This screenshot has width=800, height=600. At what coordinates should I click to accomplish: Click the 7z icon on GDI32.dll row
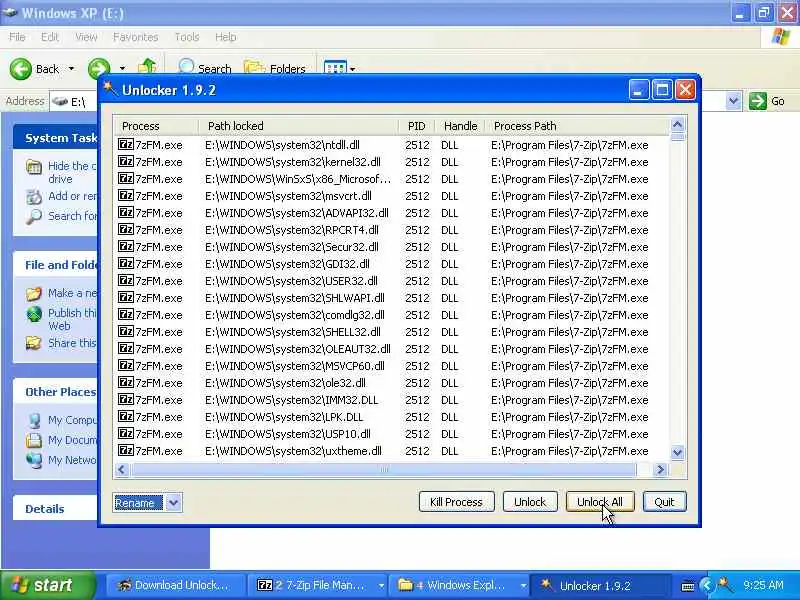pos(126,263)
